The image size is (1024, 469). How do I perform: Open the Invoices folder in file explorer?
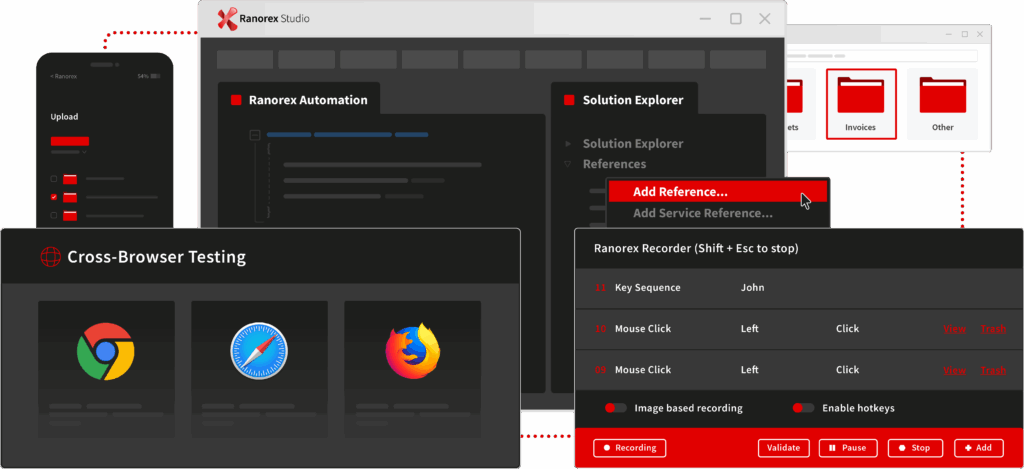pyautogui.click(x=861, y=104)
